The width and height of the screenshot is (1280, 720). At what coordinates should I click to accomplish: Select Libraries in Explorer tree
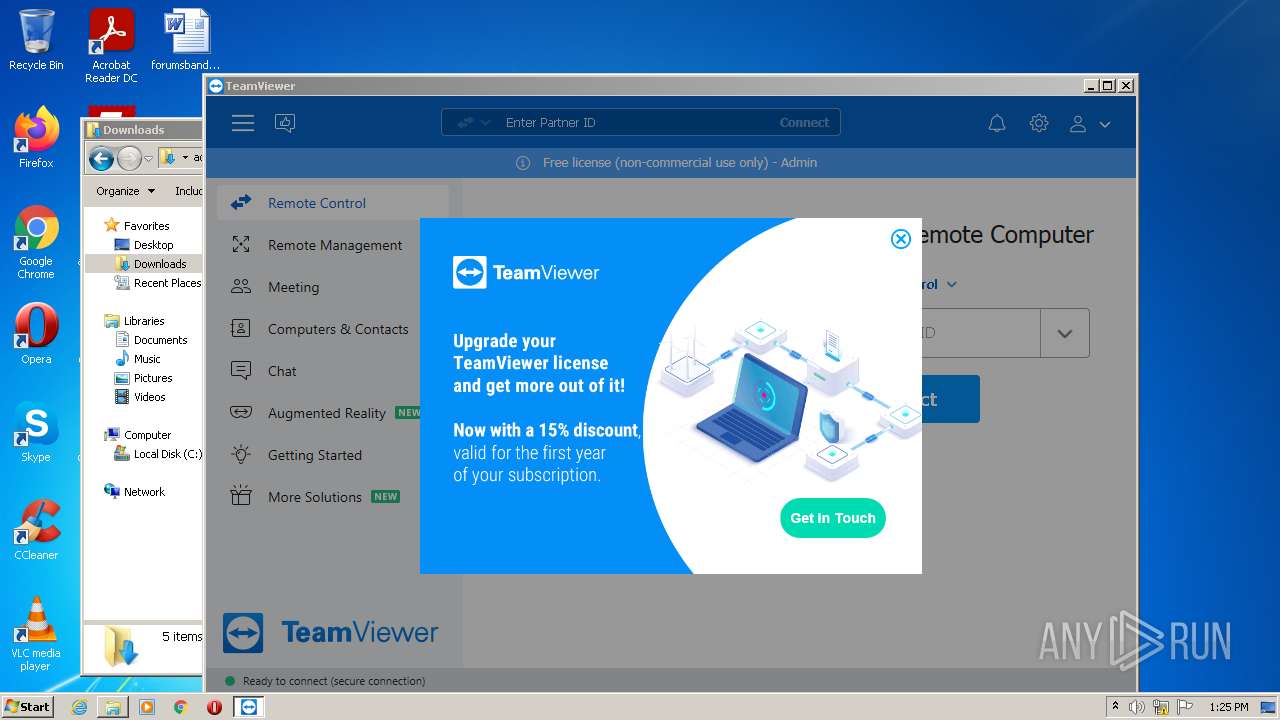pos(144,321)
